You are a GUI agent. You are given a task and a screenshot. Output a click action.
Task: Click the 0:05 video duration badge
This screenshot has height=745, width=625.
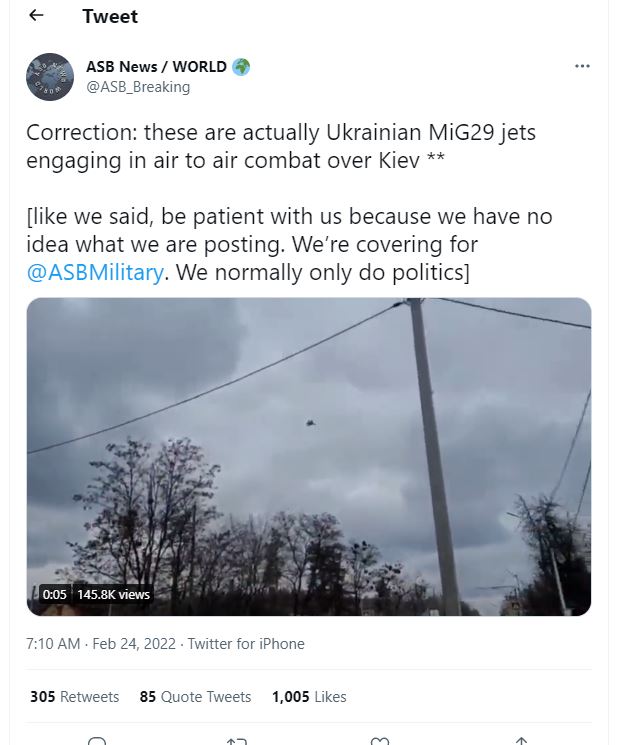[55, 594]
